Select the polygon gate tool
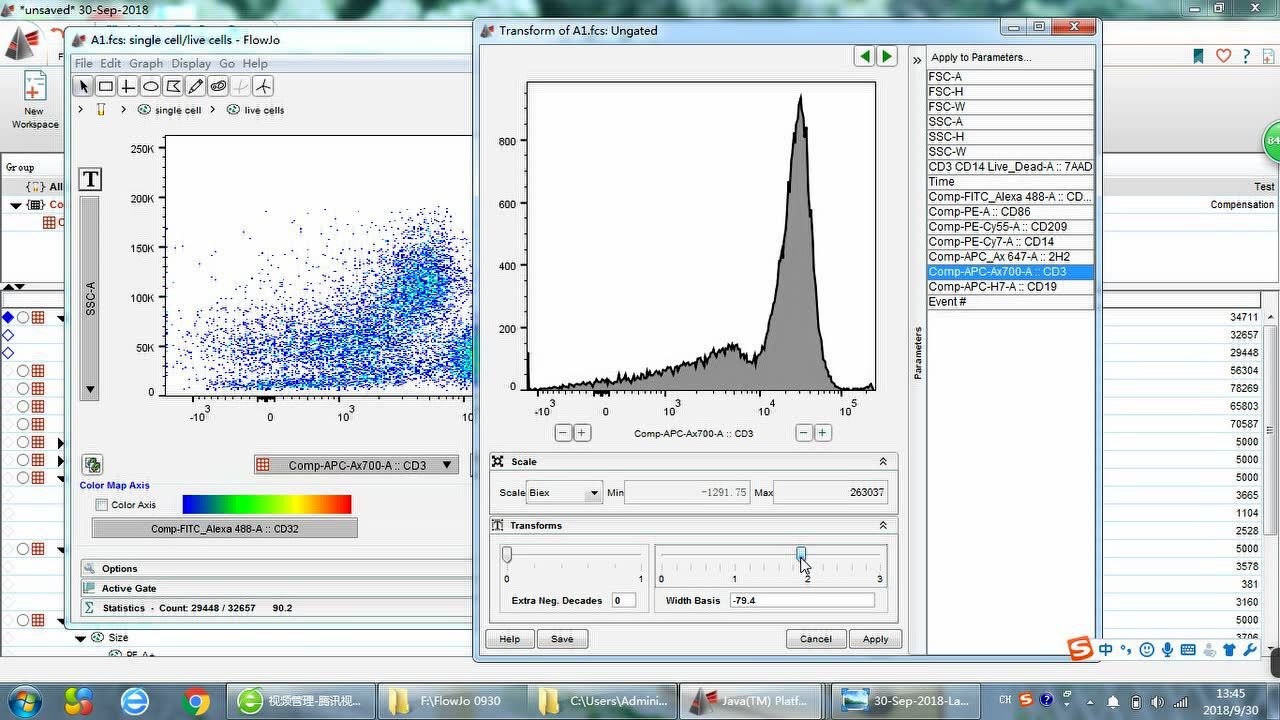The height and width of the screenshot is (720, 1280). click(173, 86)
